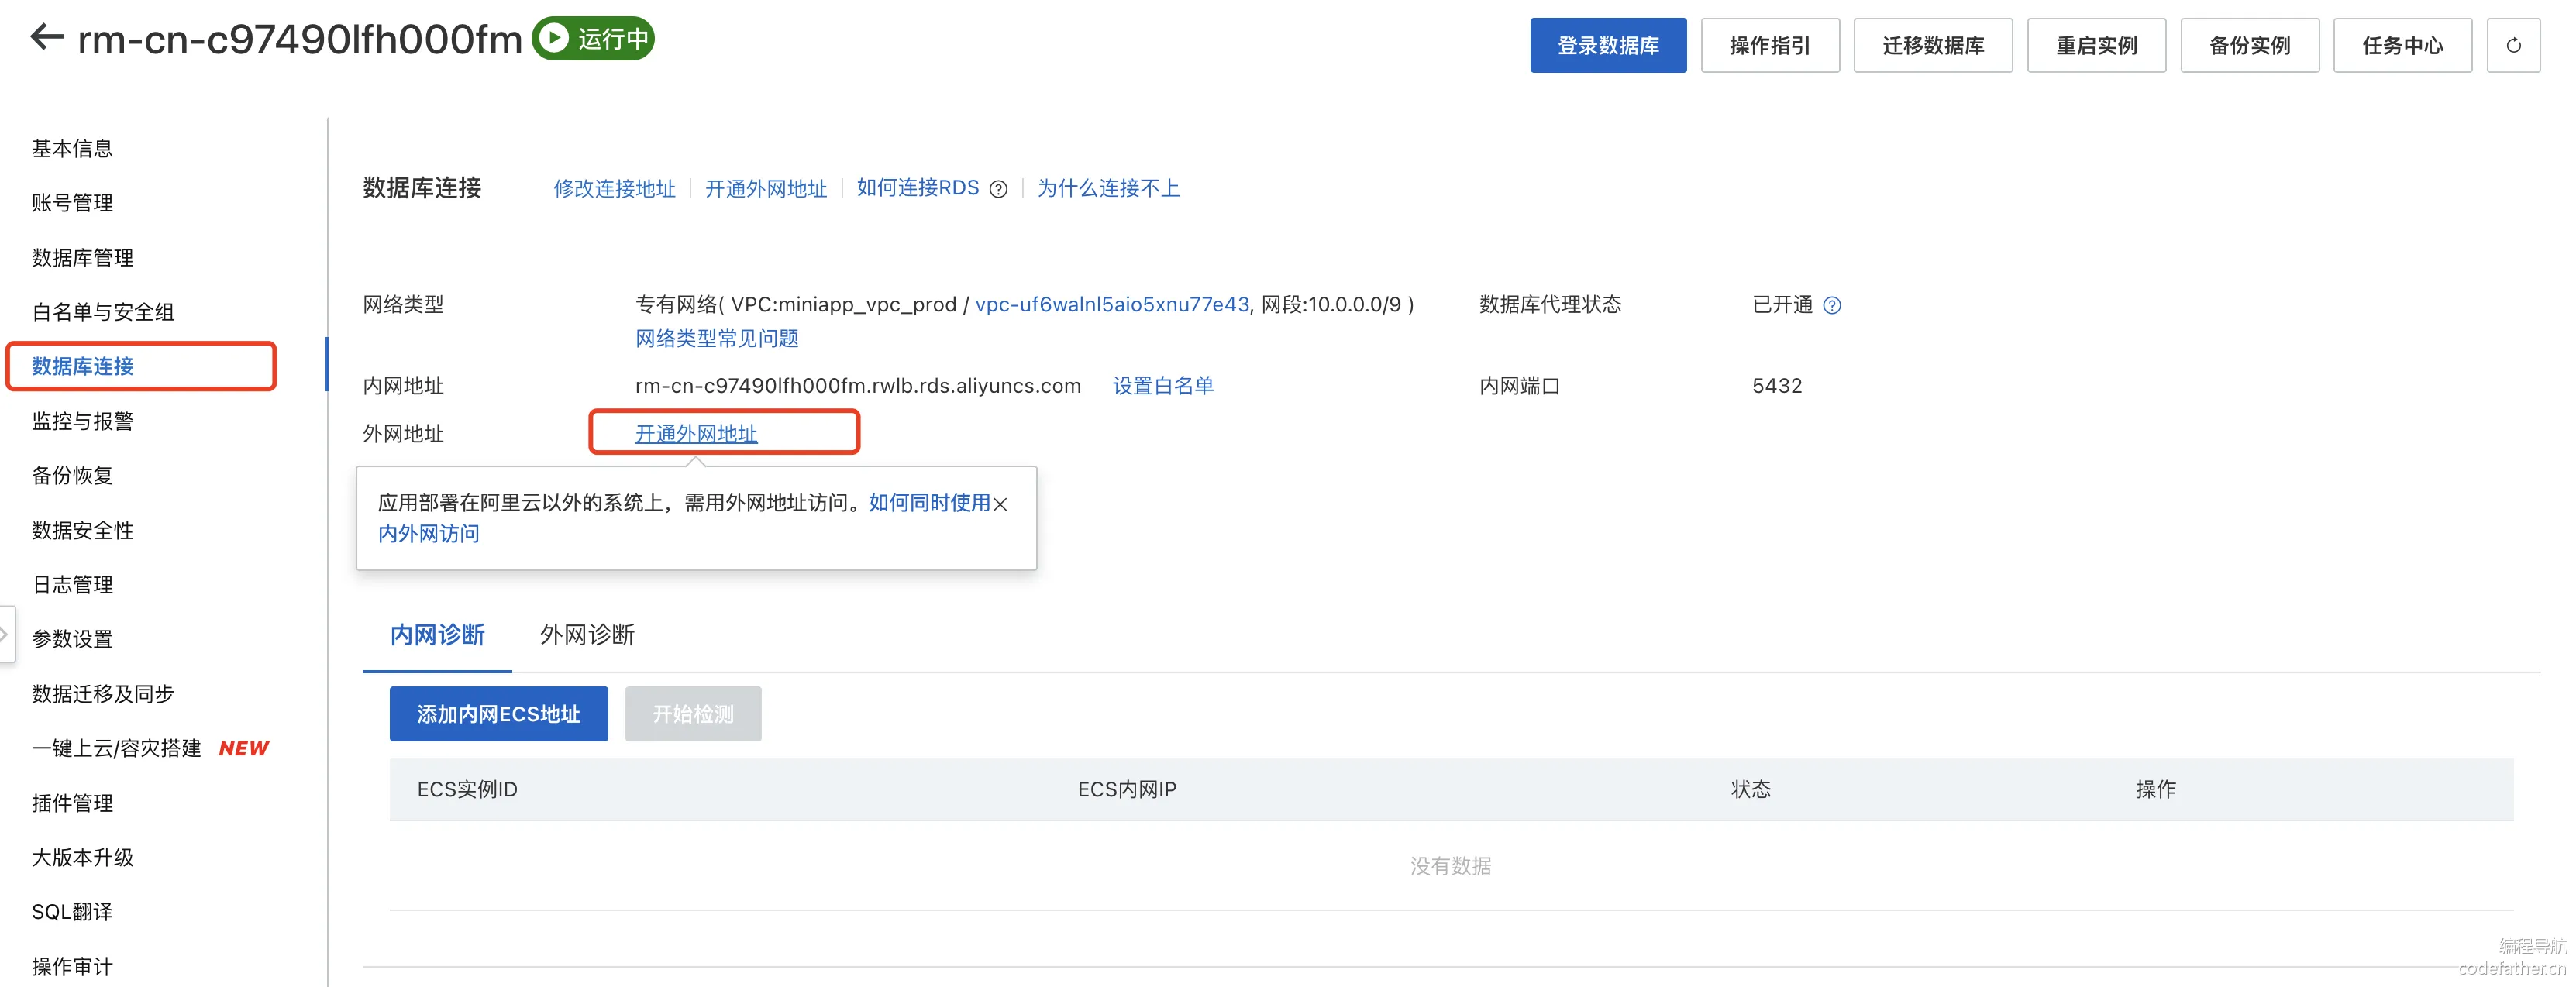Click 迁移数据库 button
The width and height of the screenshot is (2576, 987).
click(1932, 45)
